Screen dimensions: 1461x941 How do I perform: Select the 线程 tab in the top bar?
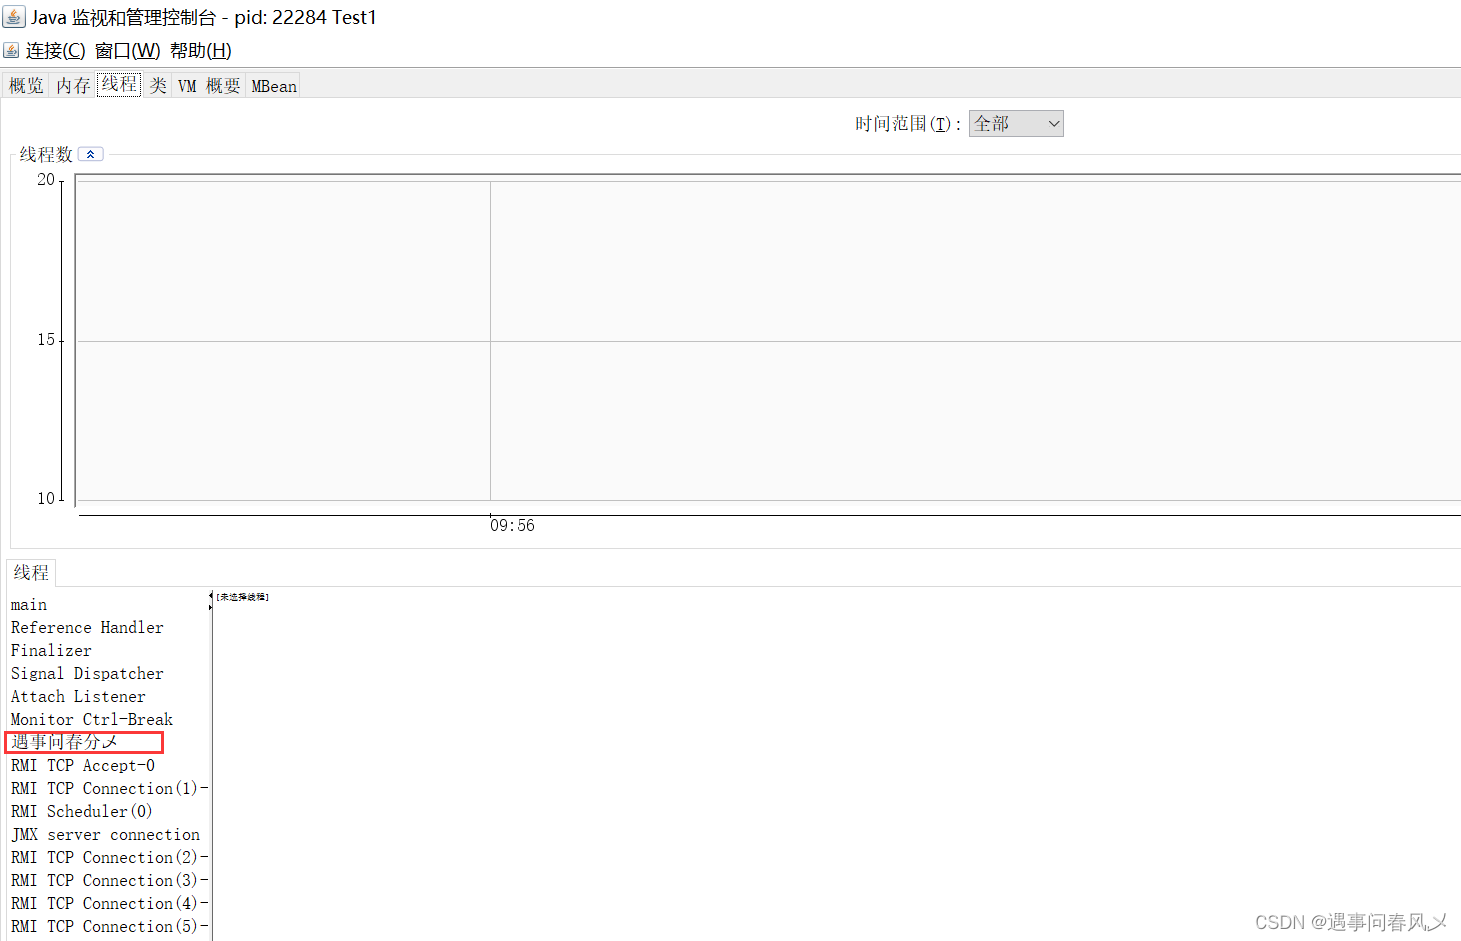[119, 84]
